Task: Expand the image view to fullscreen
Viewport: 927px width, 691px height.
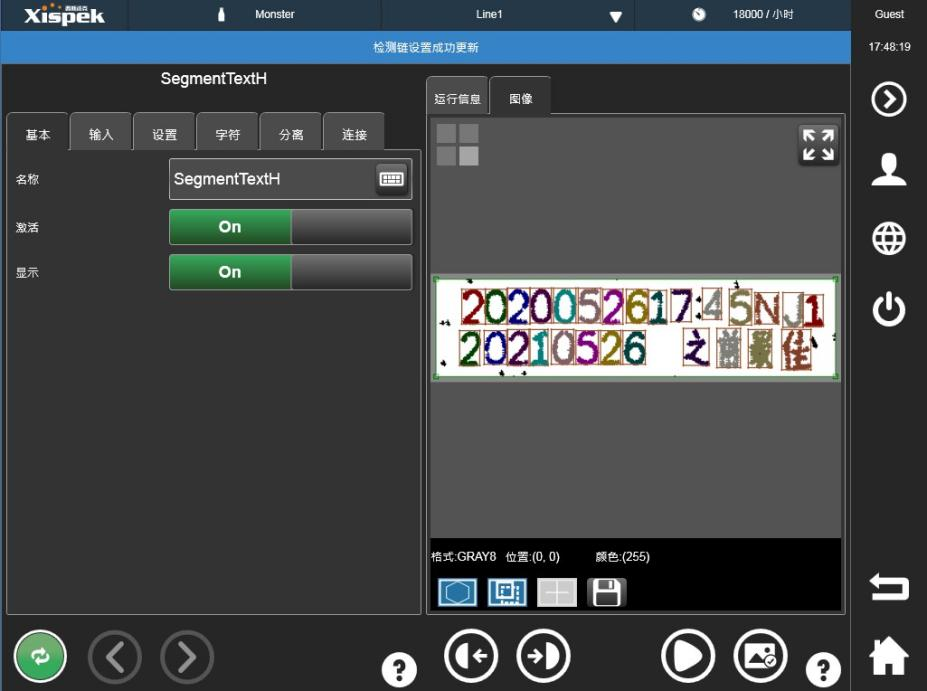Action: click(818, 145)
